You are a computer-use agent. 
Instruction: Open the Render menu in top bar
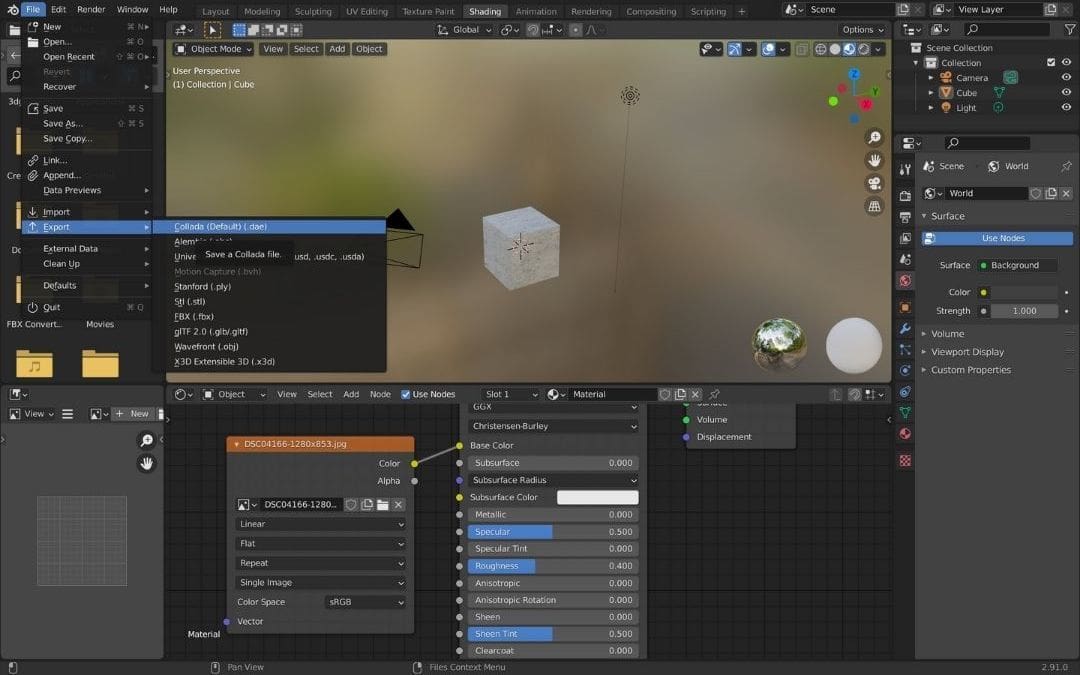click(91, 10)
